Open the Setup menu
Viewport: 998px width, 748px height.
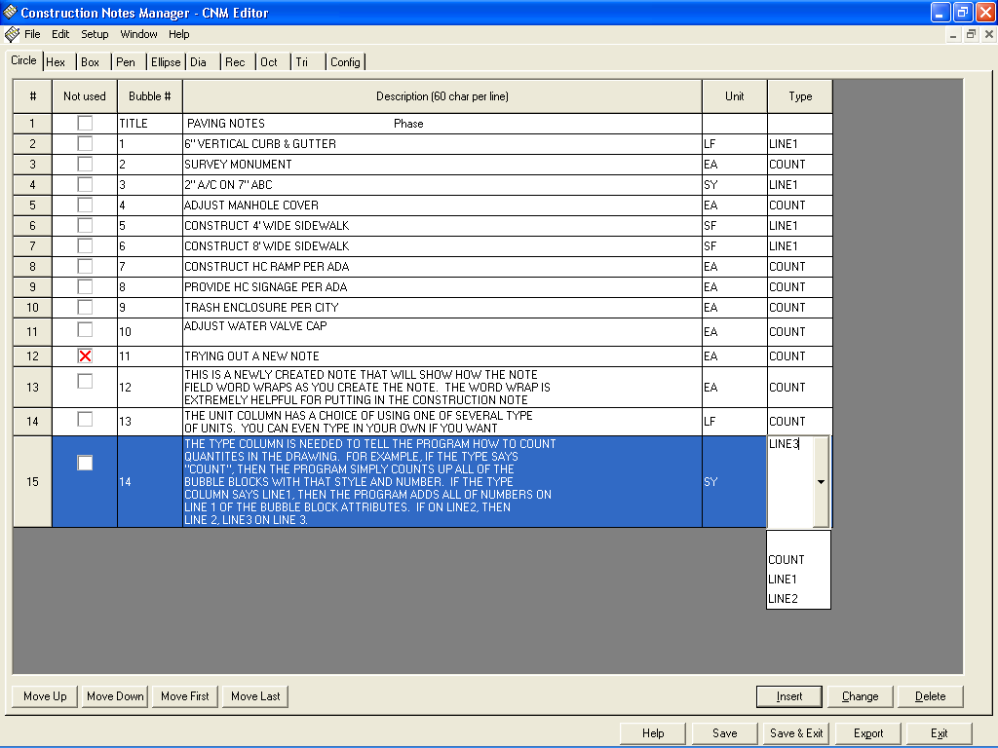pos(95,34)
